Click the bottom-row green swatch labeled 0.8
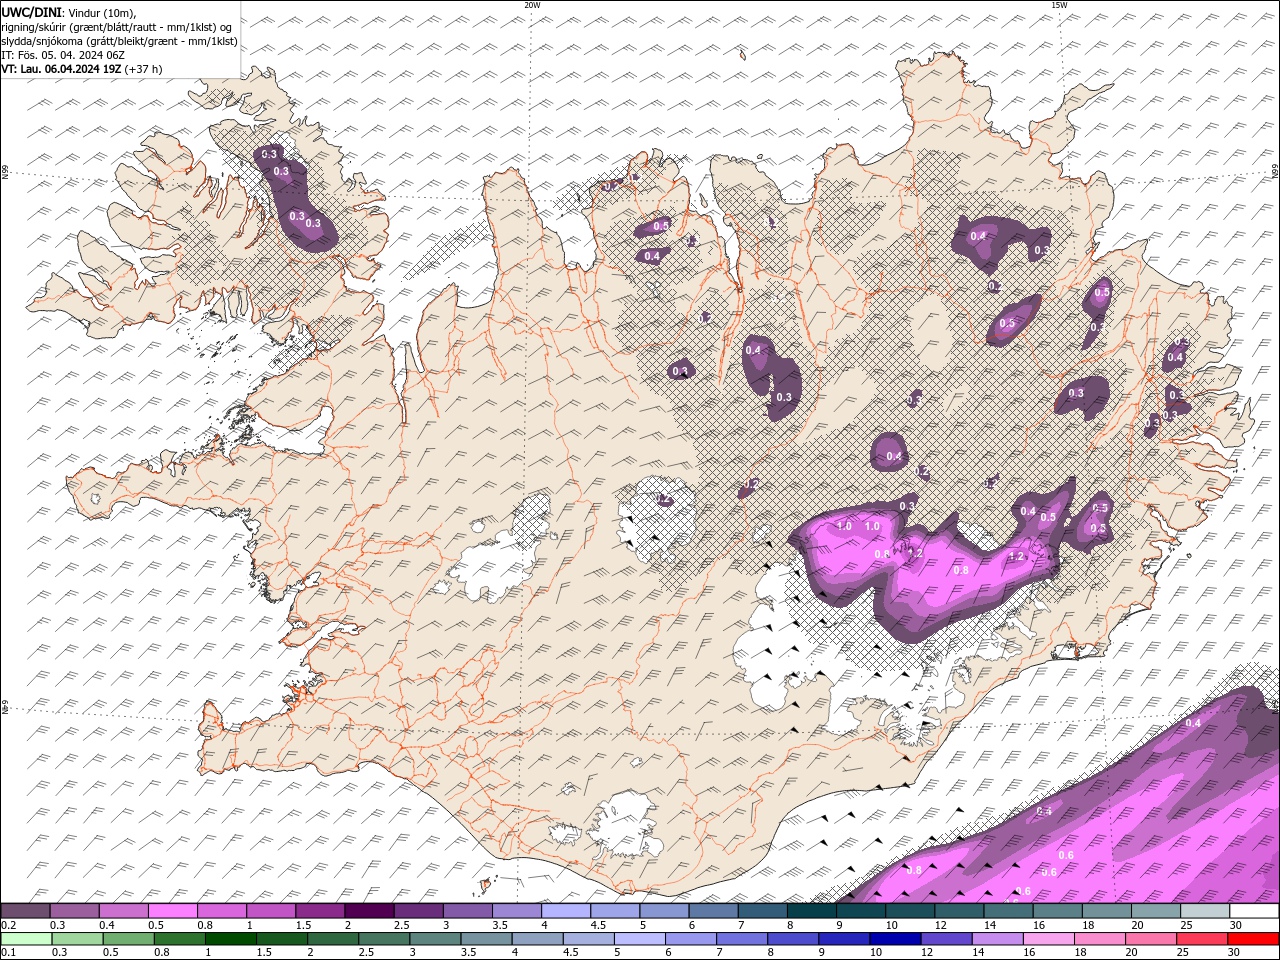 tap(179, 939)
